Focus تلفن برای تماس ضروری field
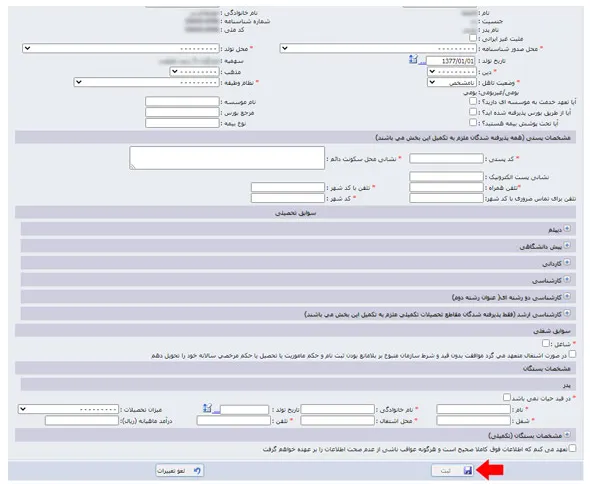 446,198
